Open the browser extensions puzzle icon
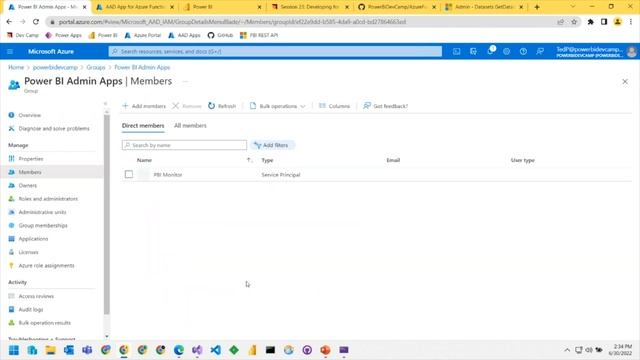The image size is (640, 360). click(x=590, y=22)
